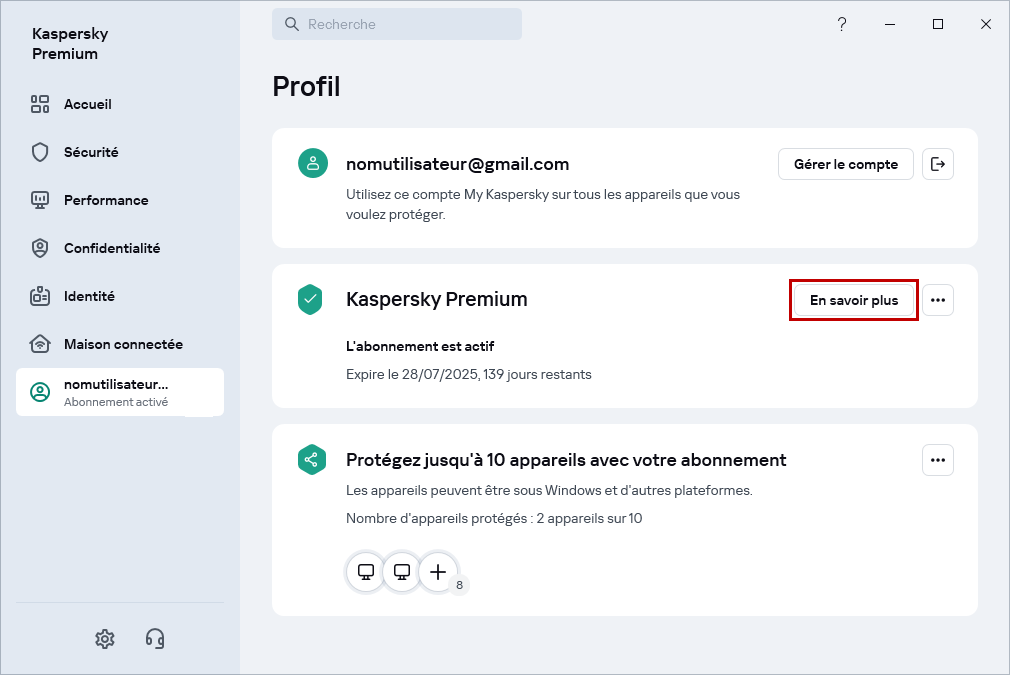Focus the Recherche search field
The height and width of the screenshot is (675, 1010).
[405, 24]
